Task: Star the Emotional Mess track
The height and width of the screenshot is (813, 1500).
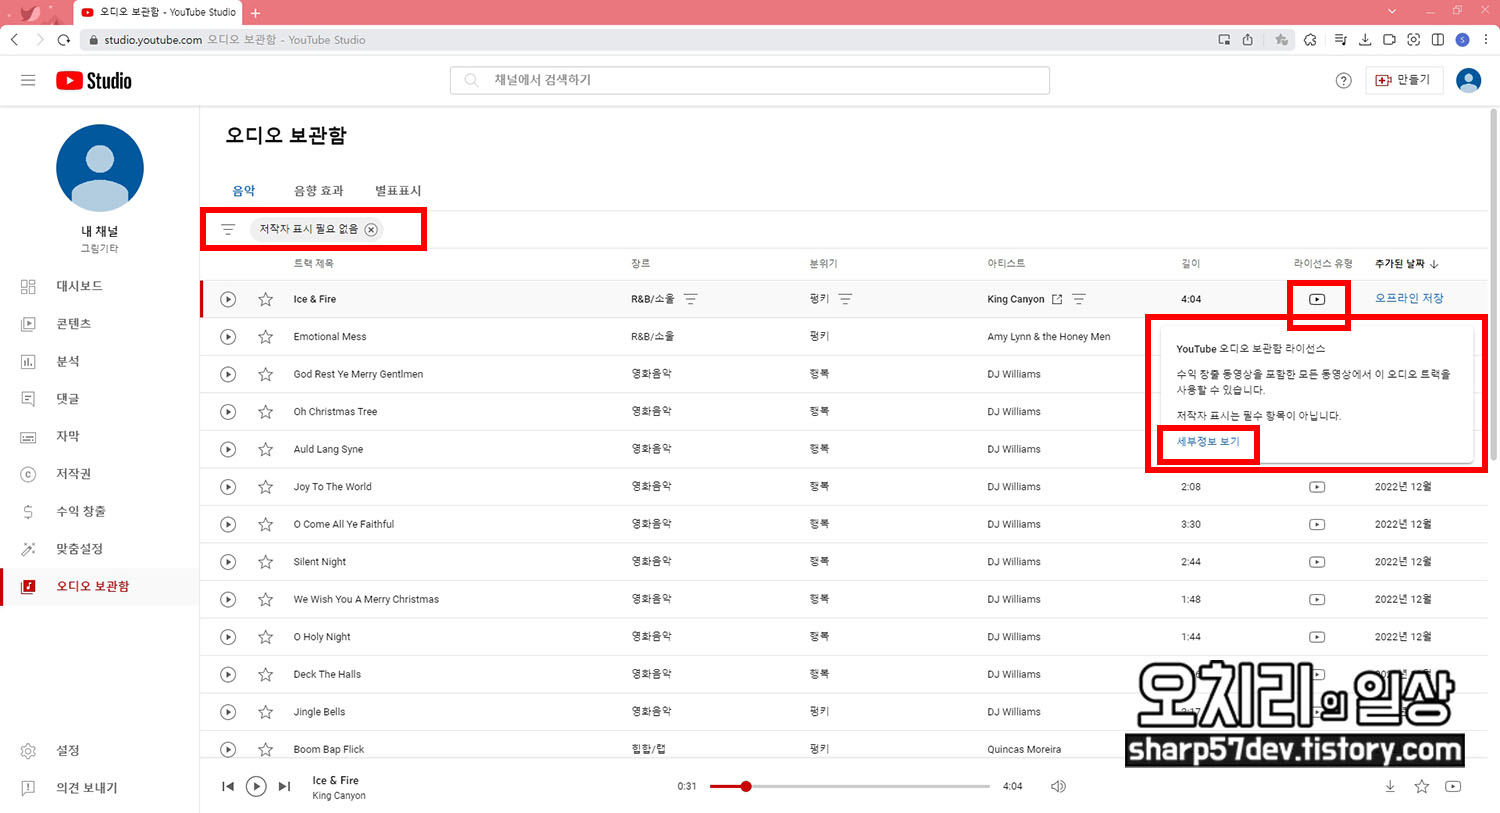Action: [x=265, y=337]
